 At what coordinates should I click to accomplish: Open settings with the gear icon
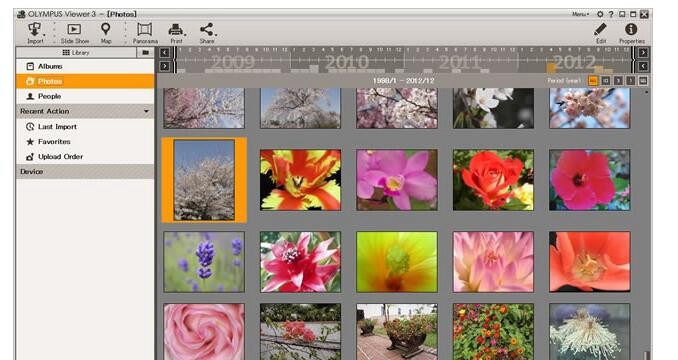click(600, 14)
